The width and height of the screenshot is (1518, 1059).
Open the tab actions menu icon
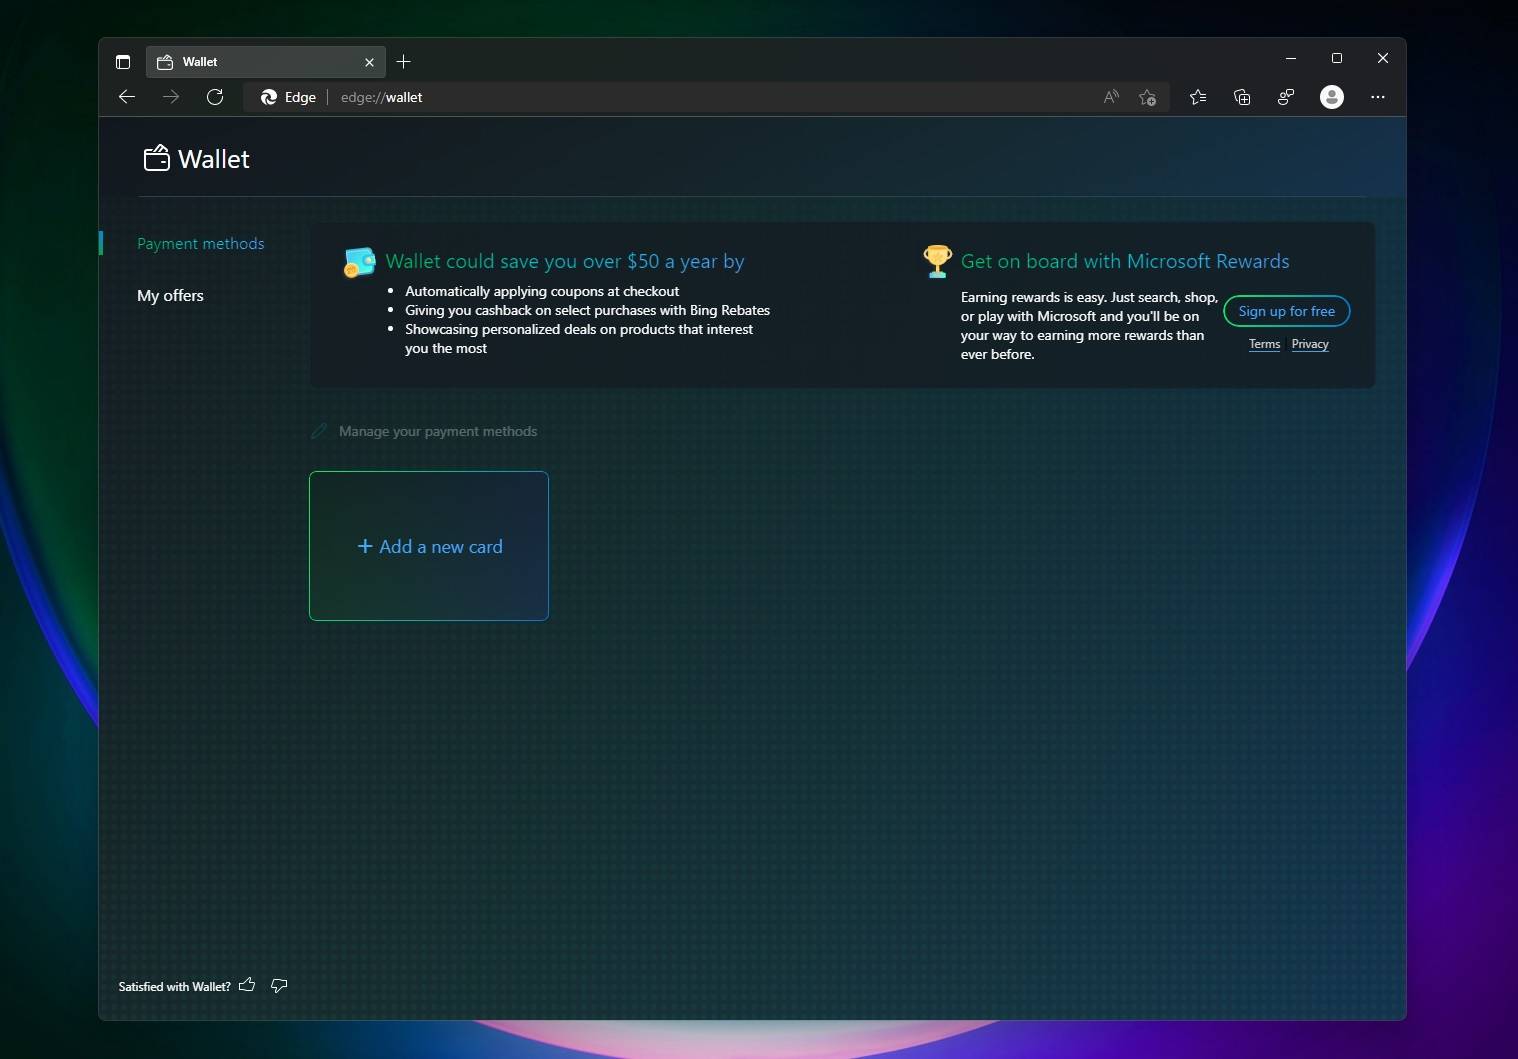pyautogui.click(x=123, y=62)
